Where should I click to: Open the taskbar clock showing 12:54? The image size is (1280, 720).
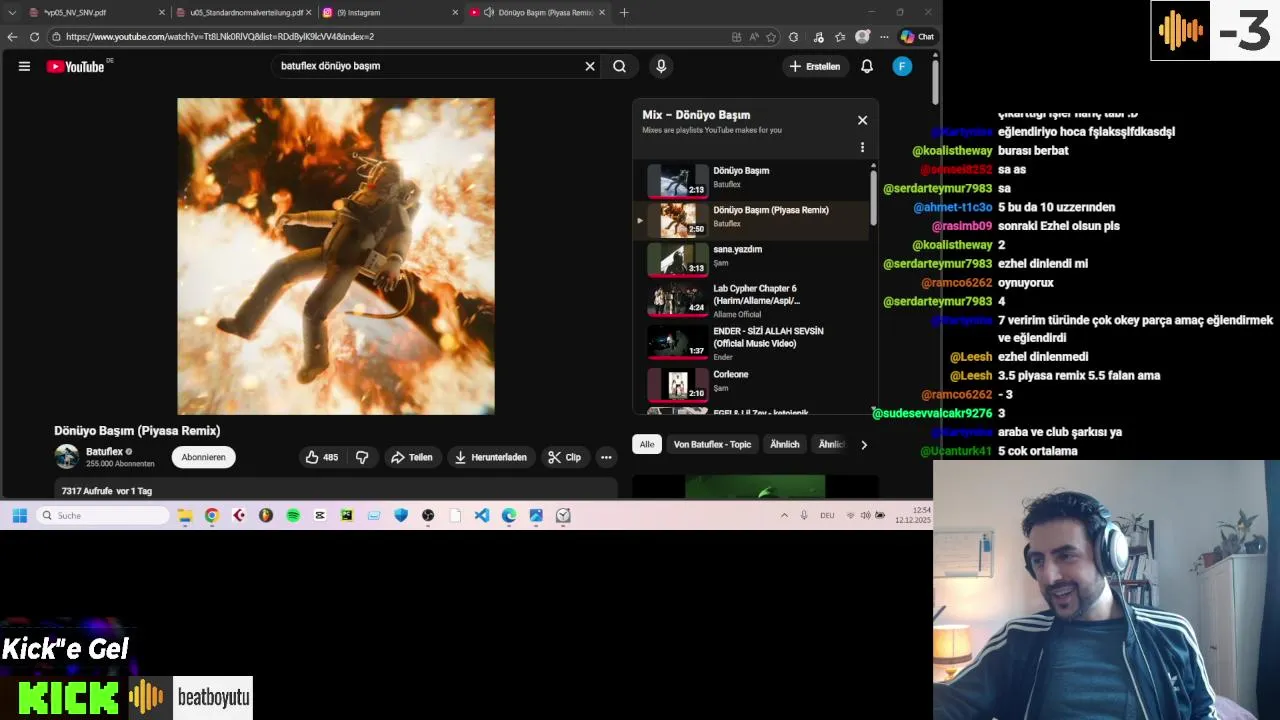click(914, 515)
